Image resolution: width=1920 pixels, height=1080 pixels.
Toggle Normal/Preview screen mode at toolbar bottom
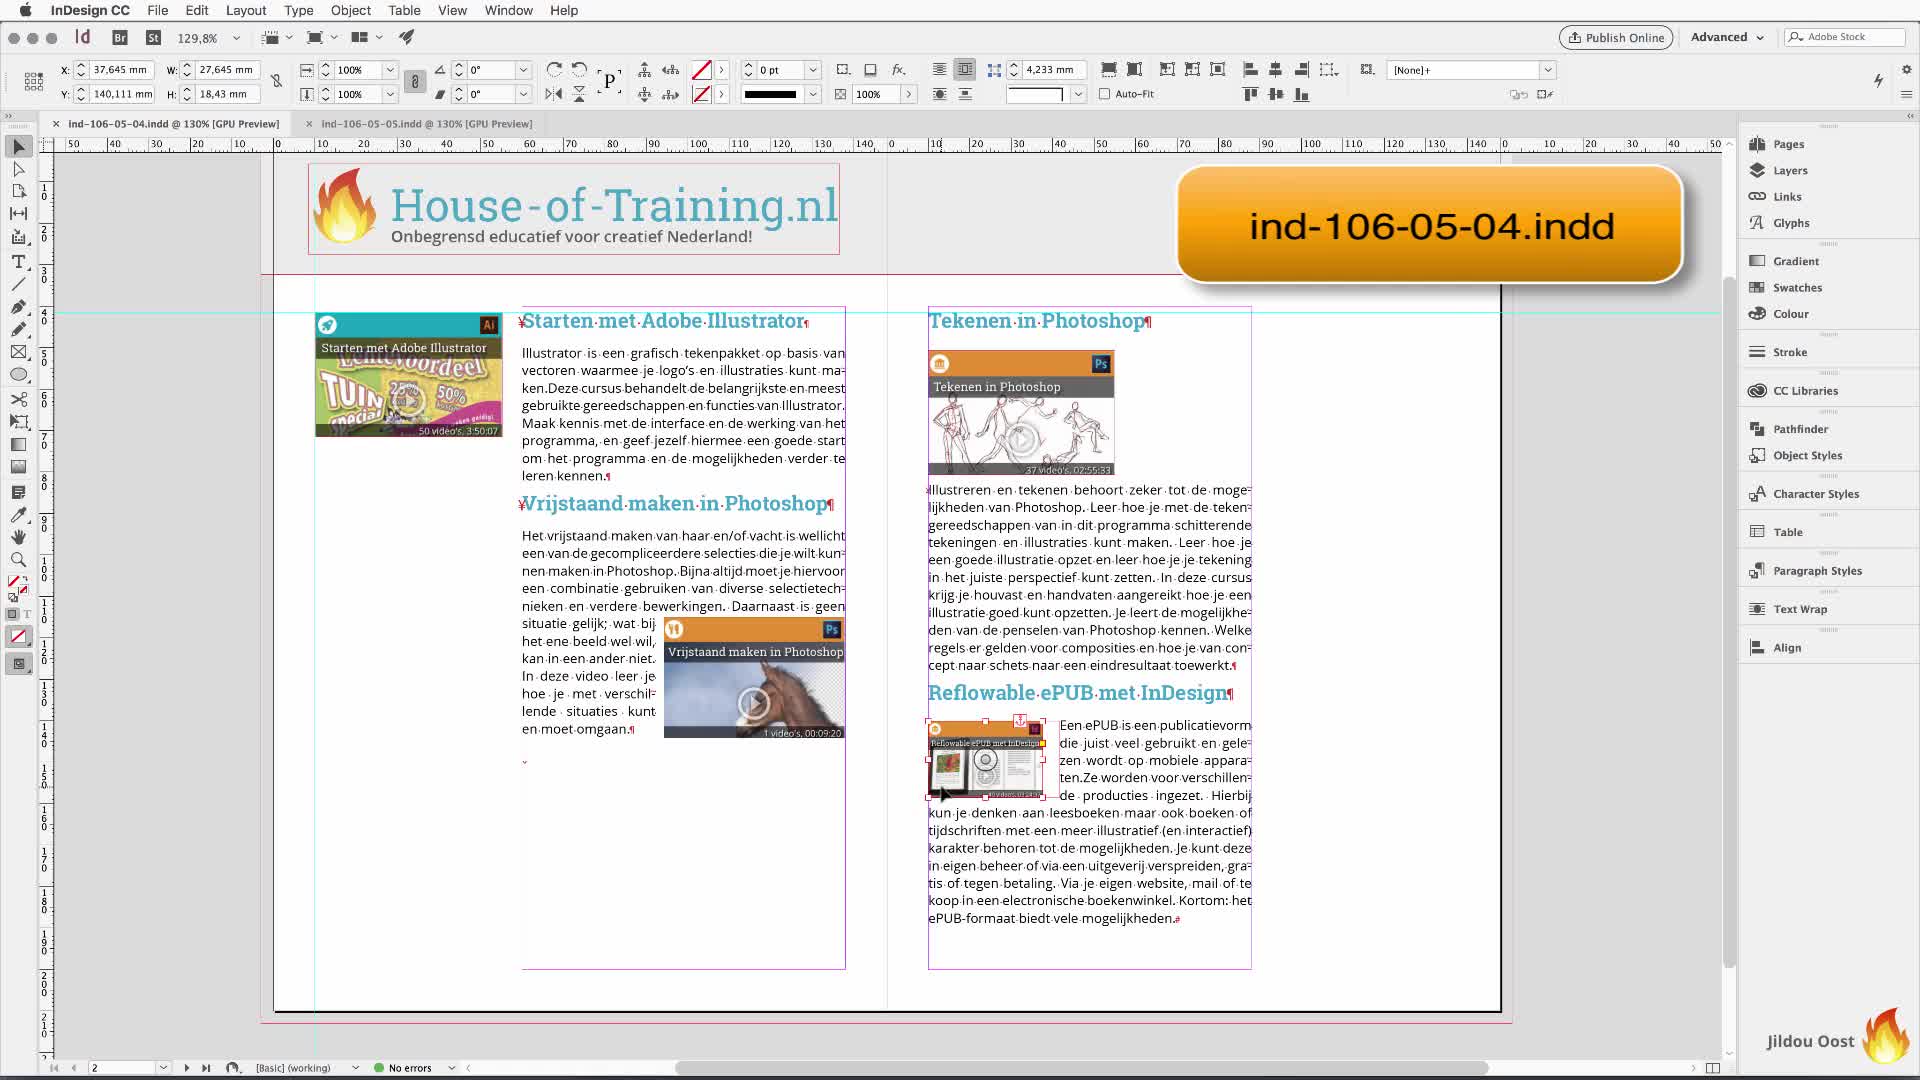(18, 664)
